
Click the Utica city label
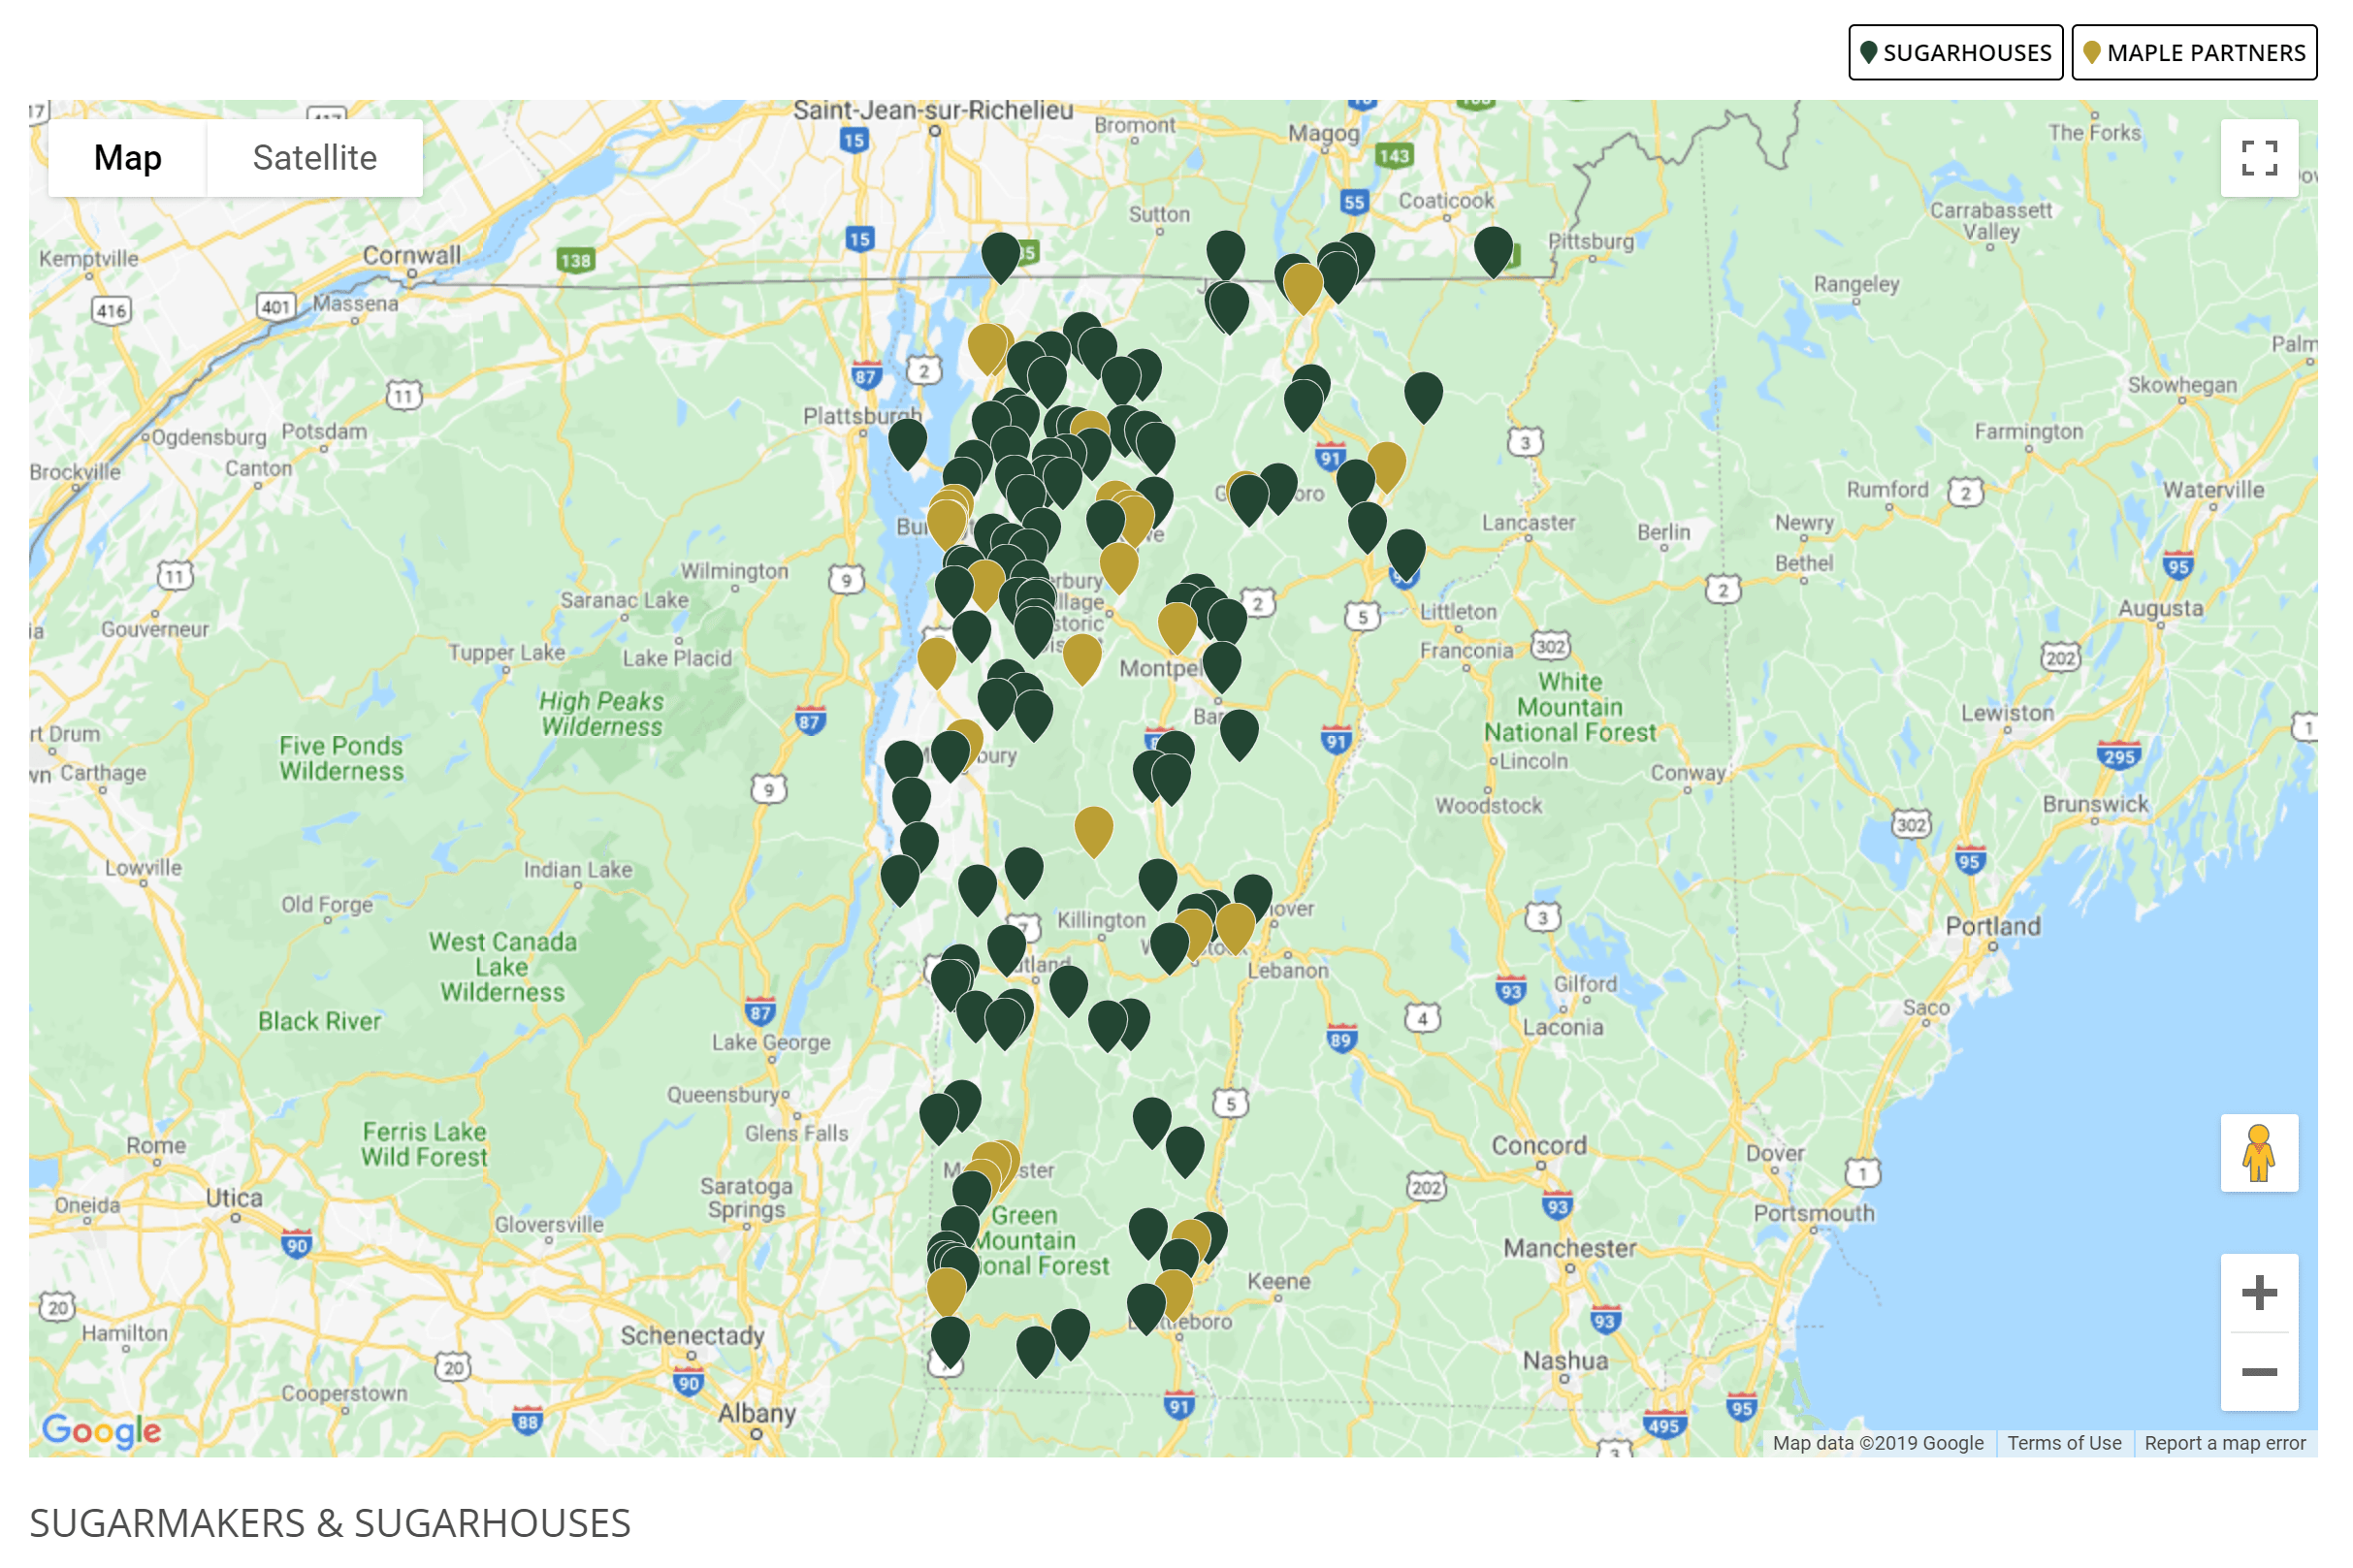234,1197
